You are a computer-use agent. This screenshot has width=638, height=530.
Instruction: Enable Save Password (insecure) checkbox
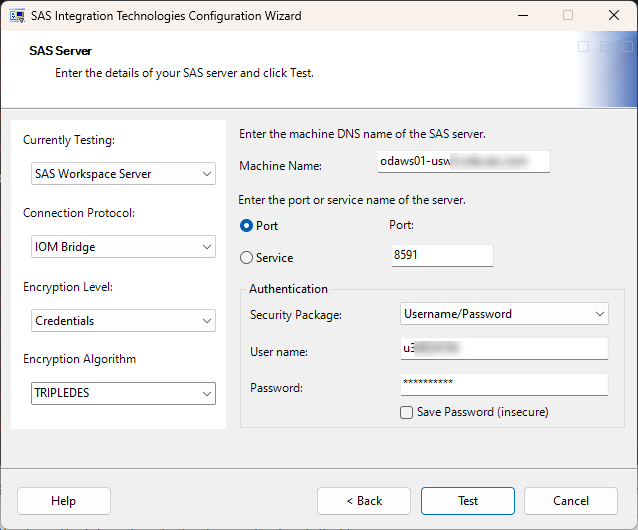coord(406,412)
